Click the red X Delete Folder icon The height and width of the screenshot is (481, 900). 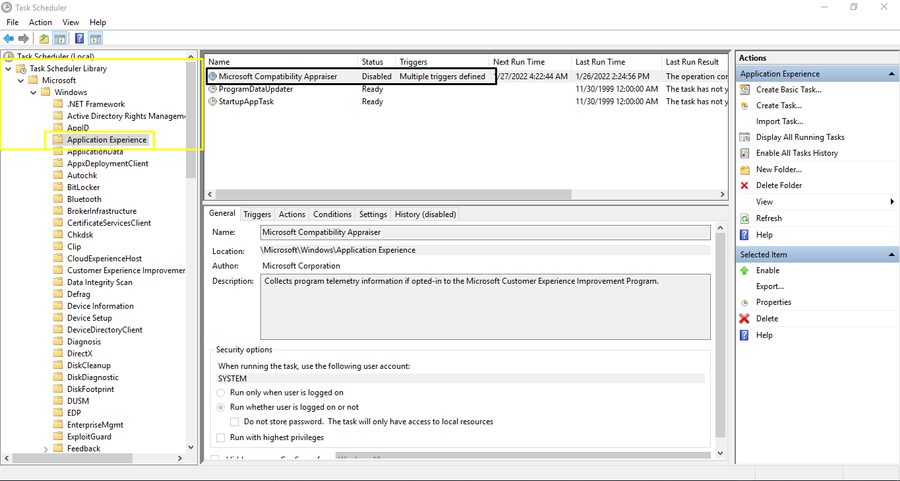(744, 185)
